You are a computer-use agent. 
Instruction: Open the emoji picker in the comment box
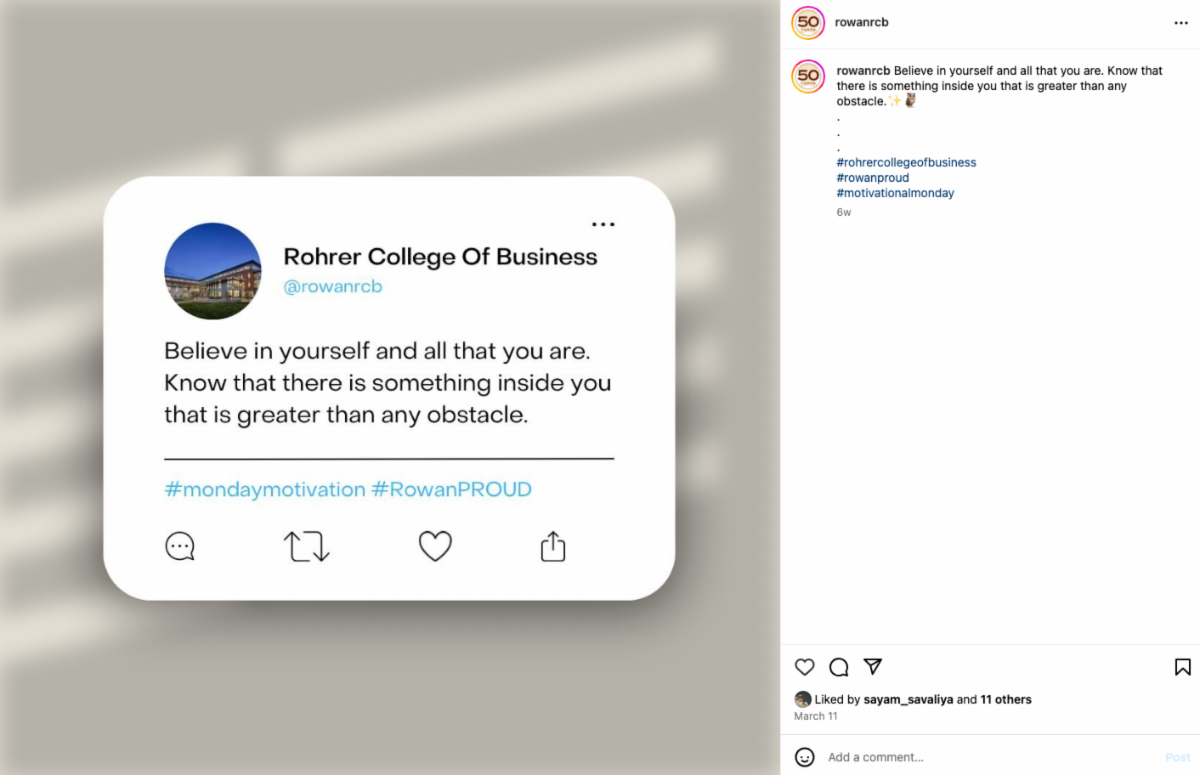pos(805,757)
